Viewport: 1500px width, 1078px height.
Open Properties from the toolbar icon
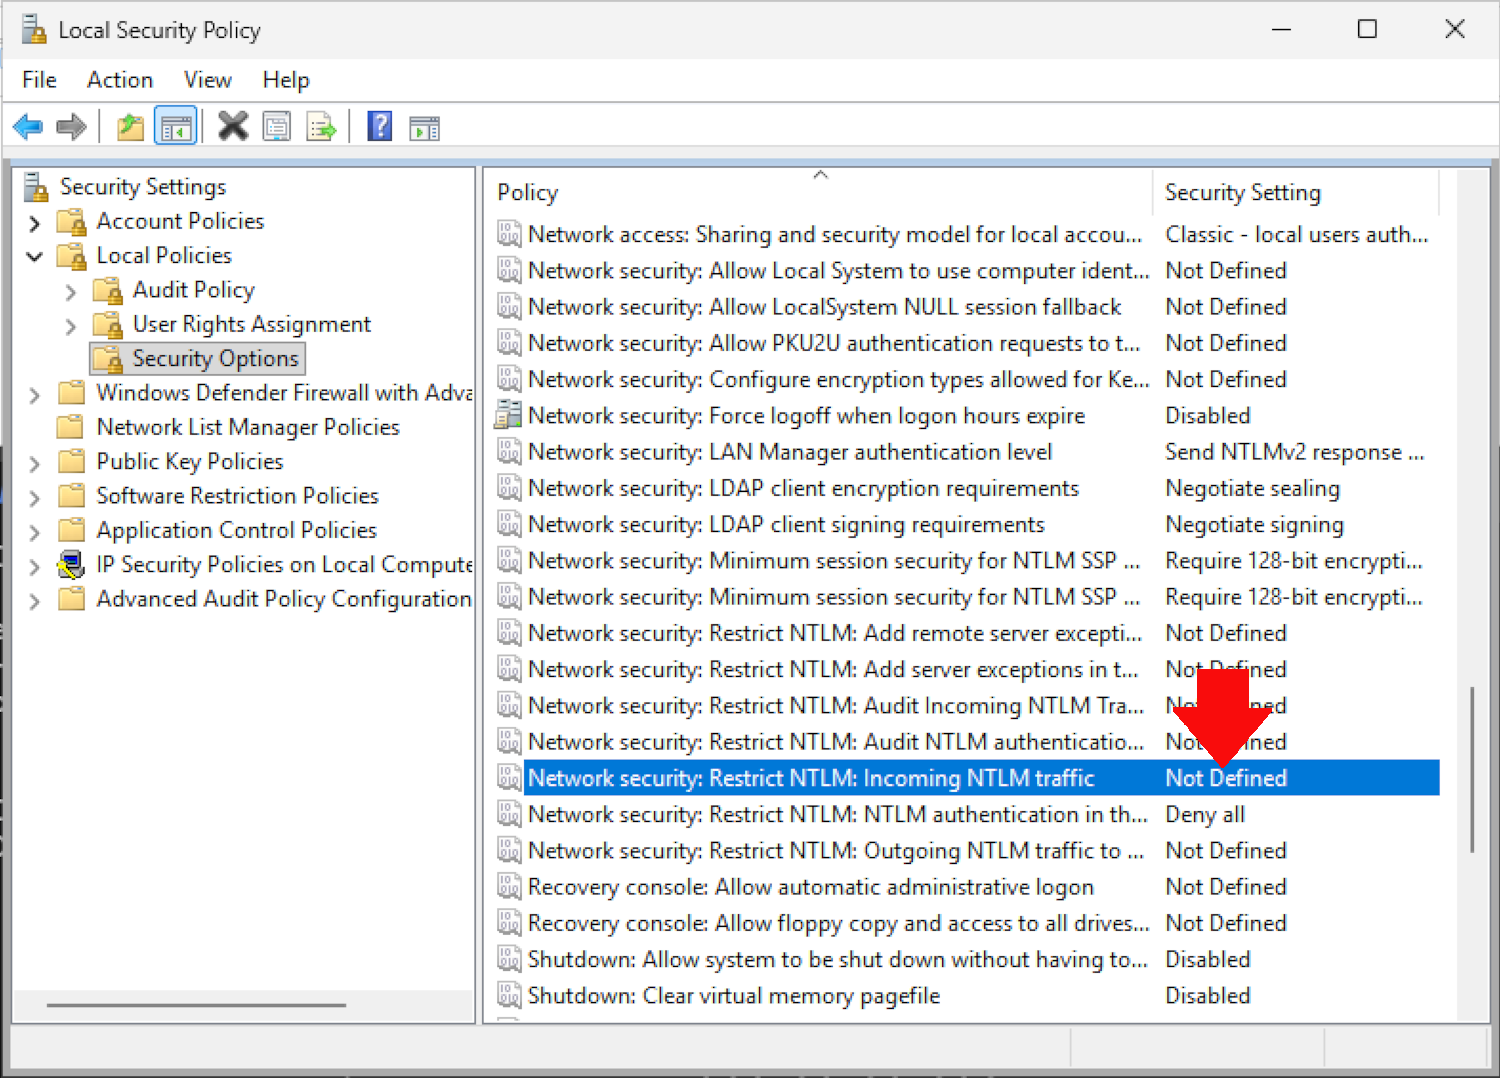[277, 127]
